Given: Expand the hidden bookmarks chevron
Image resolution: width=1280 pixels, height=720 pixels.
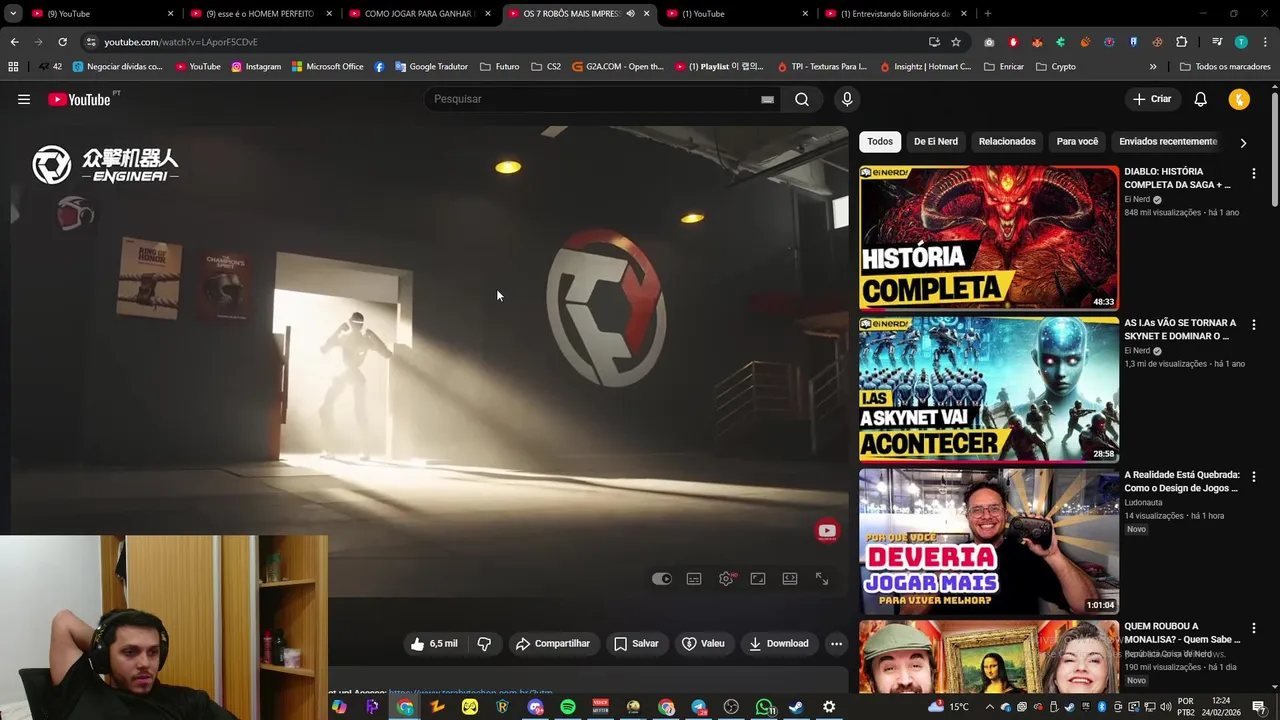Looking at the screenshot, I should 1153,67.
